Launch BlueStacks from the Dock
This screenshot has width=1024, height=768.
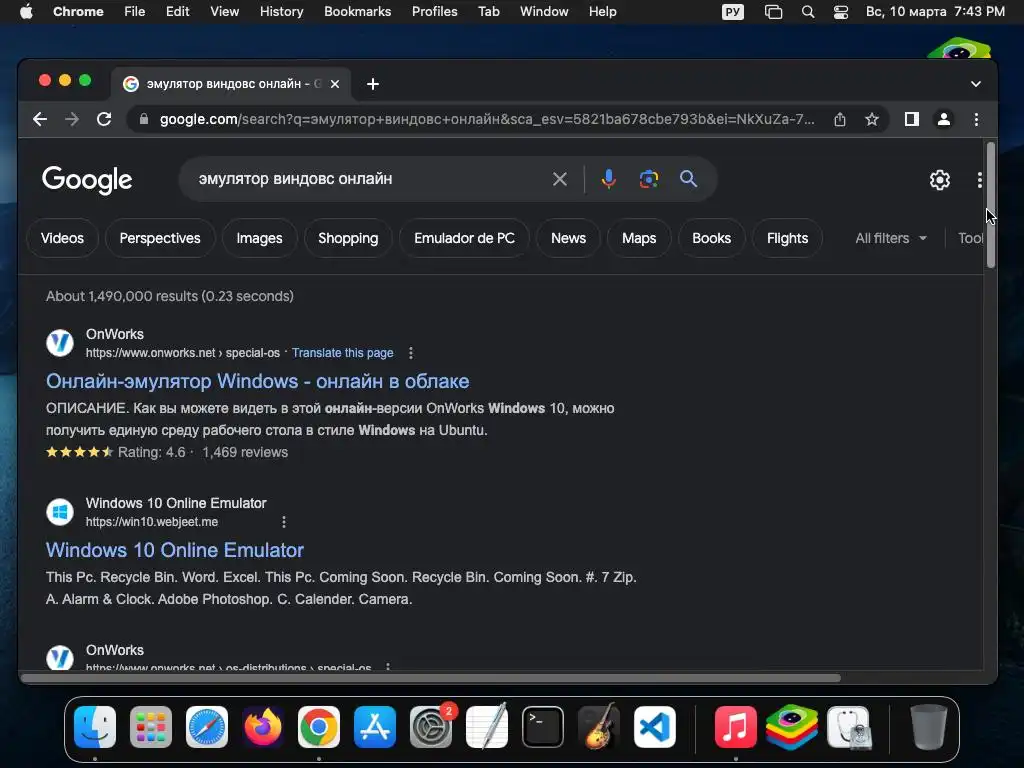[792, 727]
